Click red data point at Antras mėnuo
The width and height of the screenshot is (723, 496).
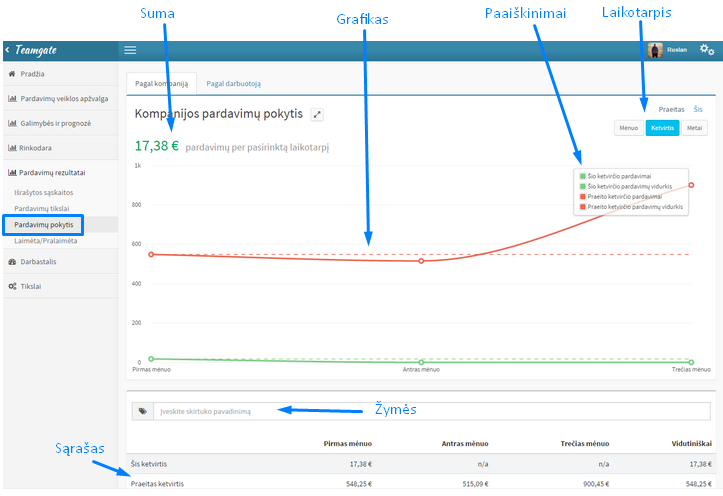point(421,261)
